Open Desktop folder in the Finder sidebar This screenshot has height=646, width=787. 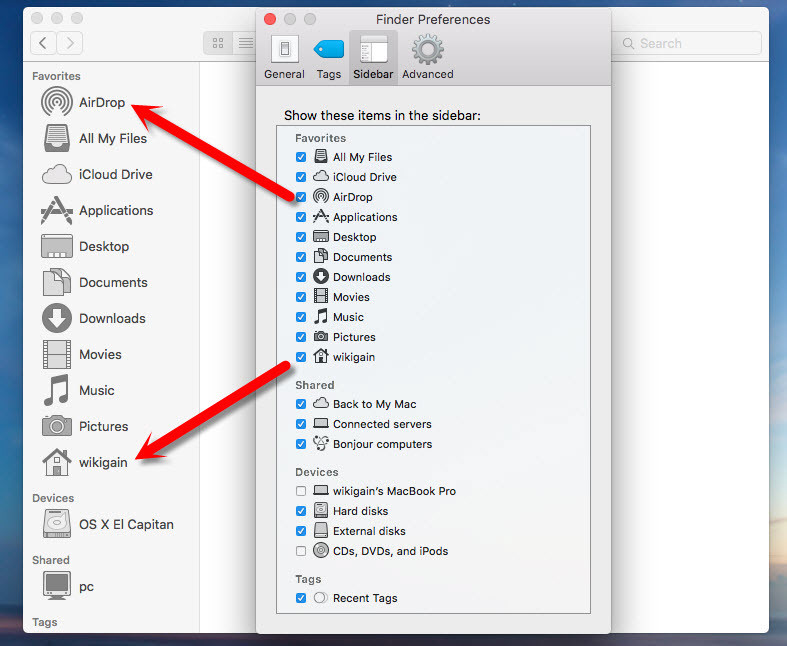tap(85, 246)
